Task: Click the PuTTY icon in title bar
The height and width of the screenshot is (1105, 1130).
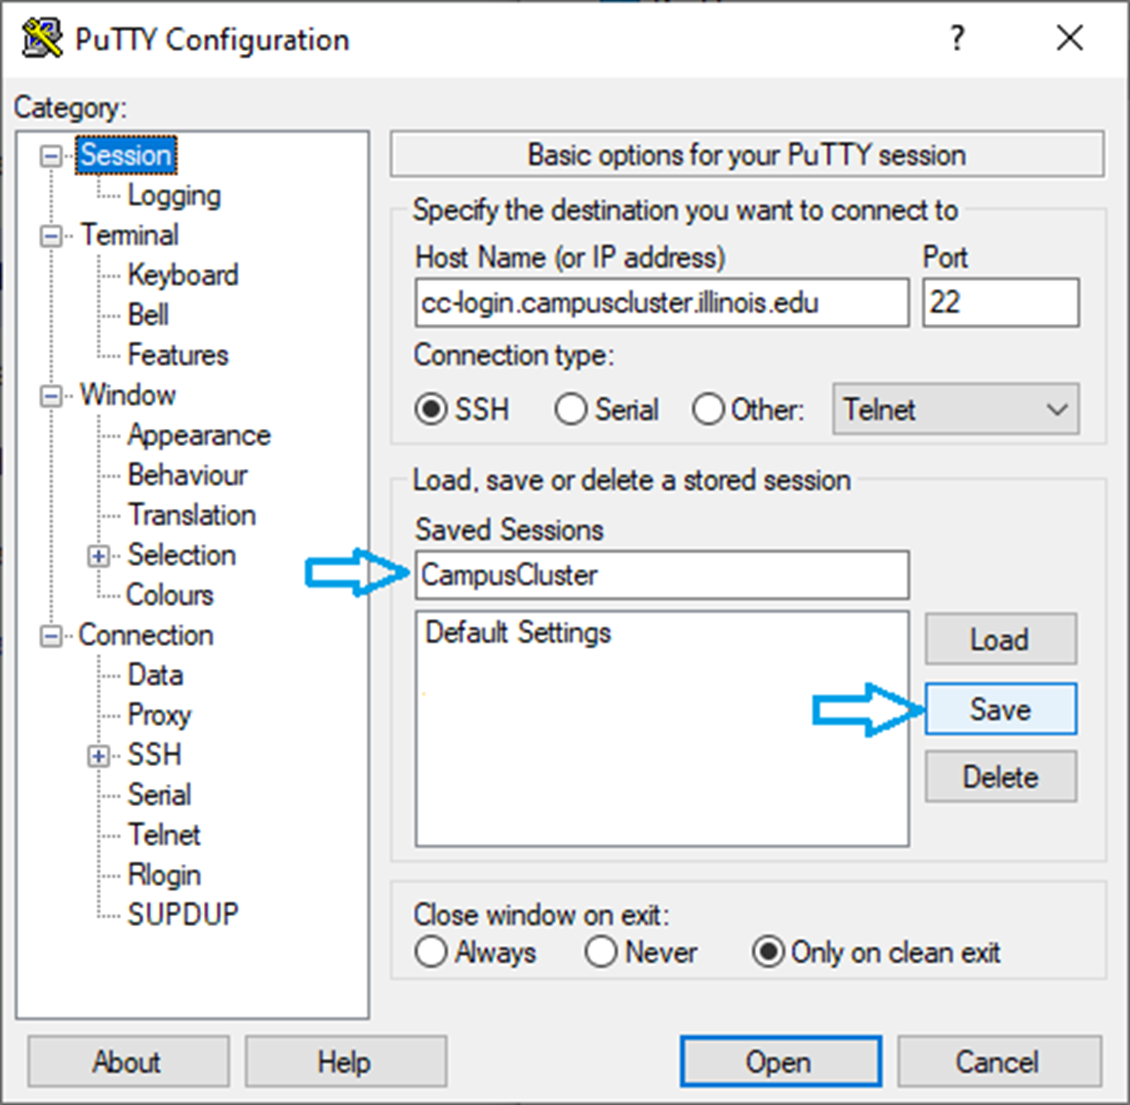Action: point(42,39)
